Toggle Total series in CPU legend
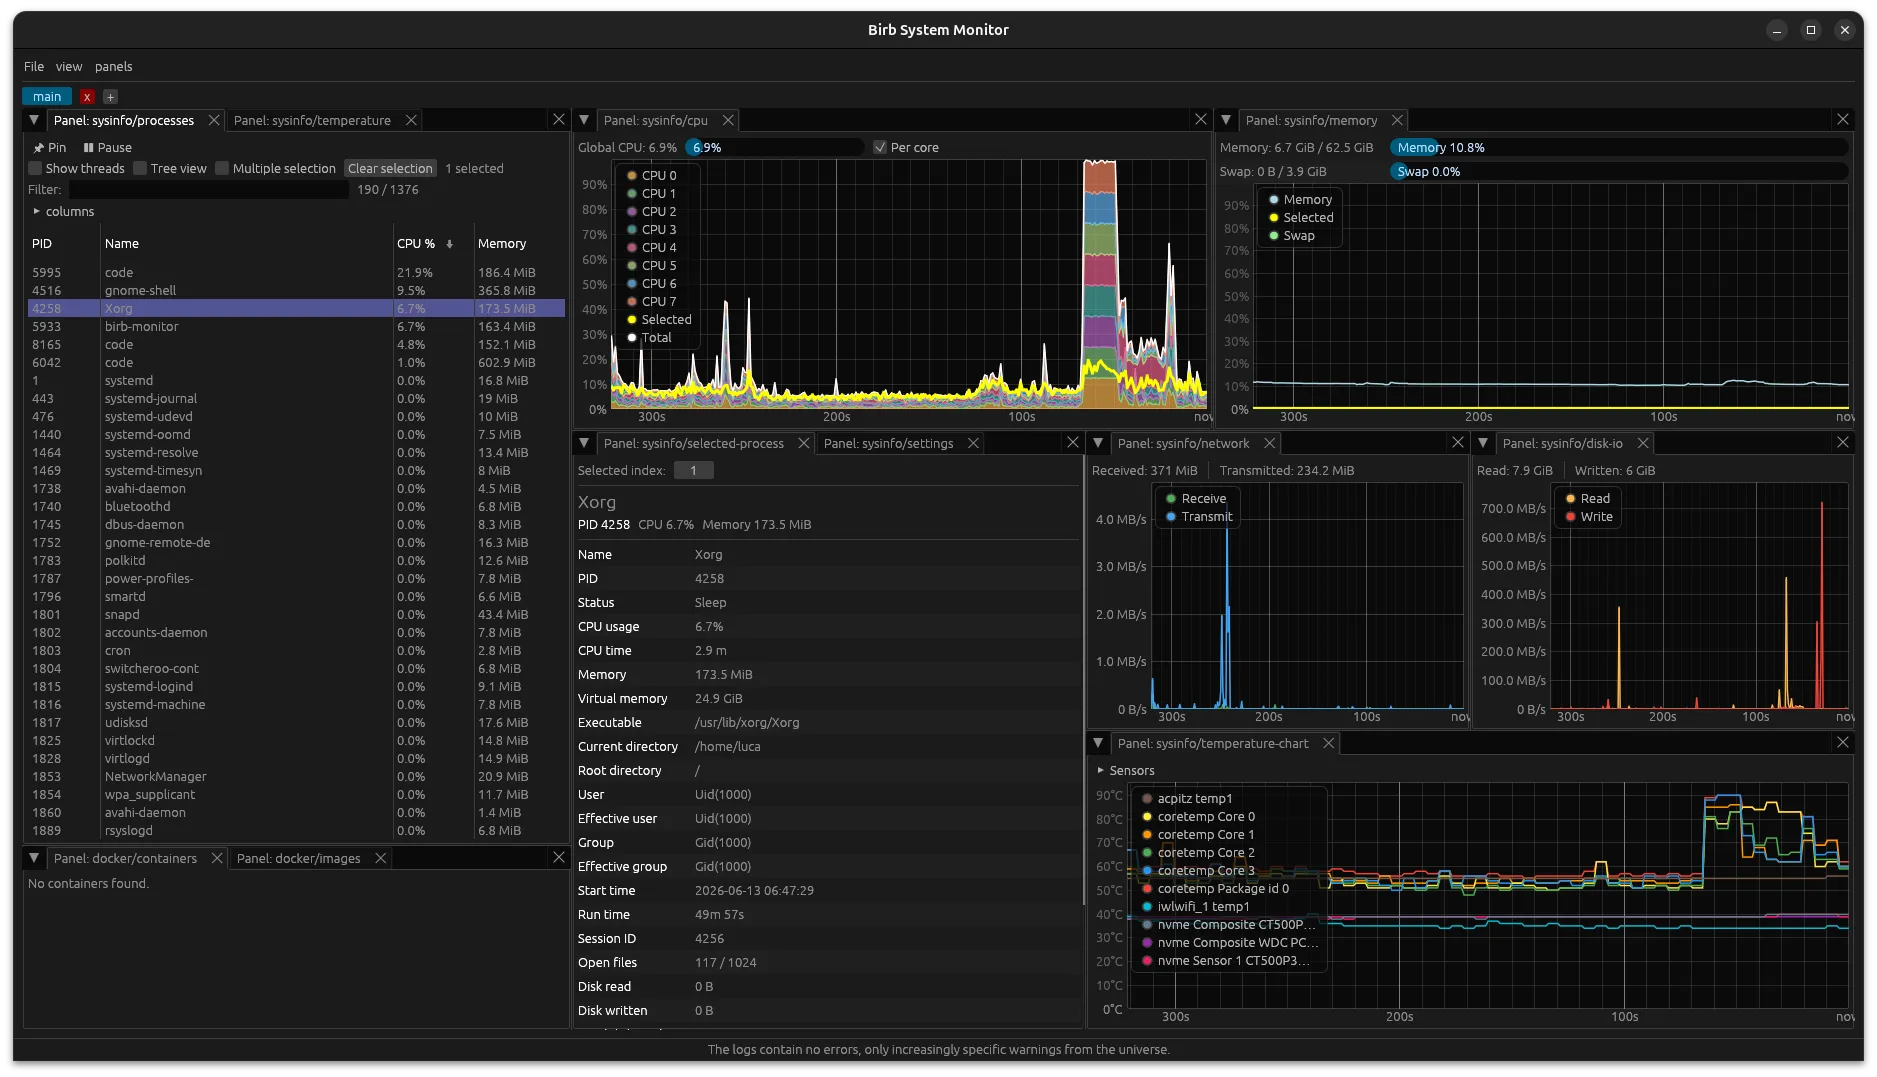 point(650,337)
